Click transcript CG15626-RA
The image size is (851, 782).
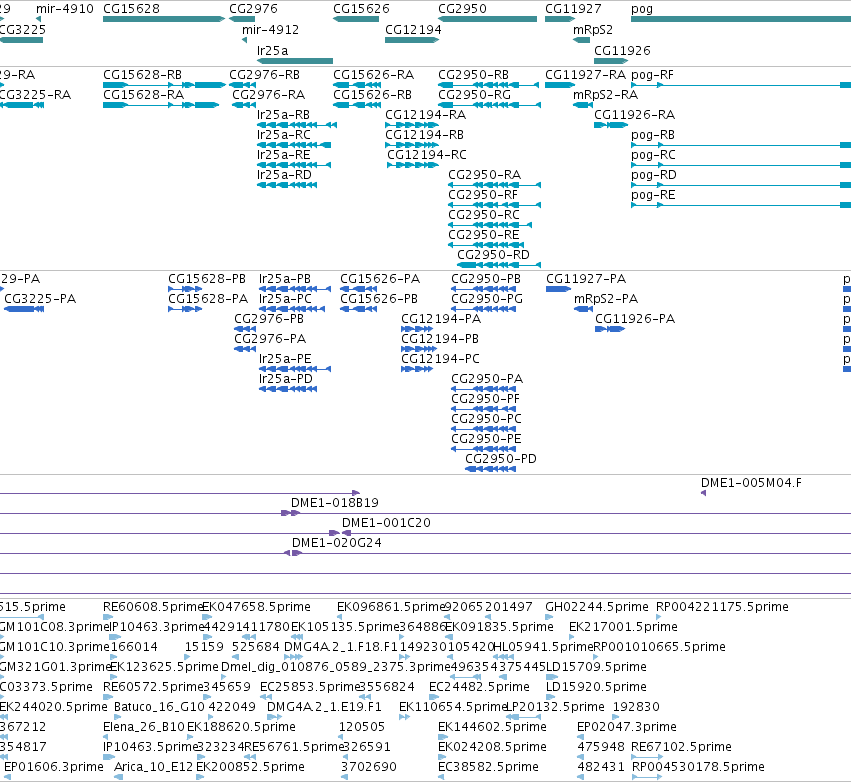click(x=357, y=85)
